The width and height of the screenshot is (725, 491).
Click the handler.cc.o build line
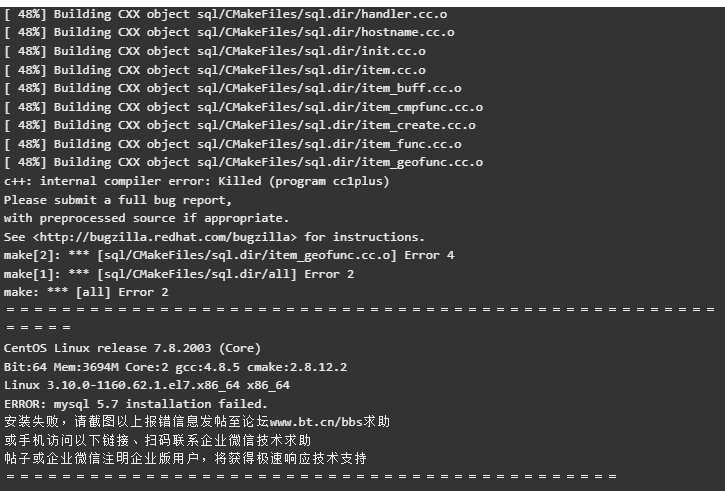[225, 14]
